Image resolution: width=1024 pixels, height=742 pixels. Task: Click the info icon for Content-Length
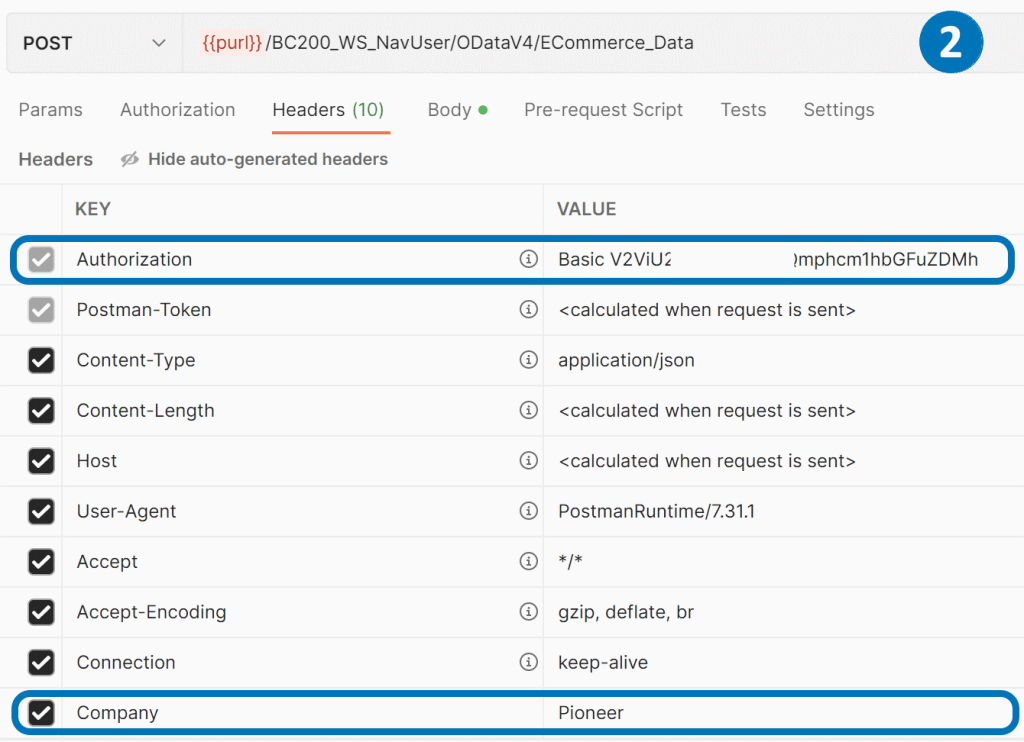529,411
